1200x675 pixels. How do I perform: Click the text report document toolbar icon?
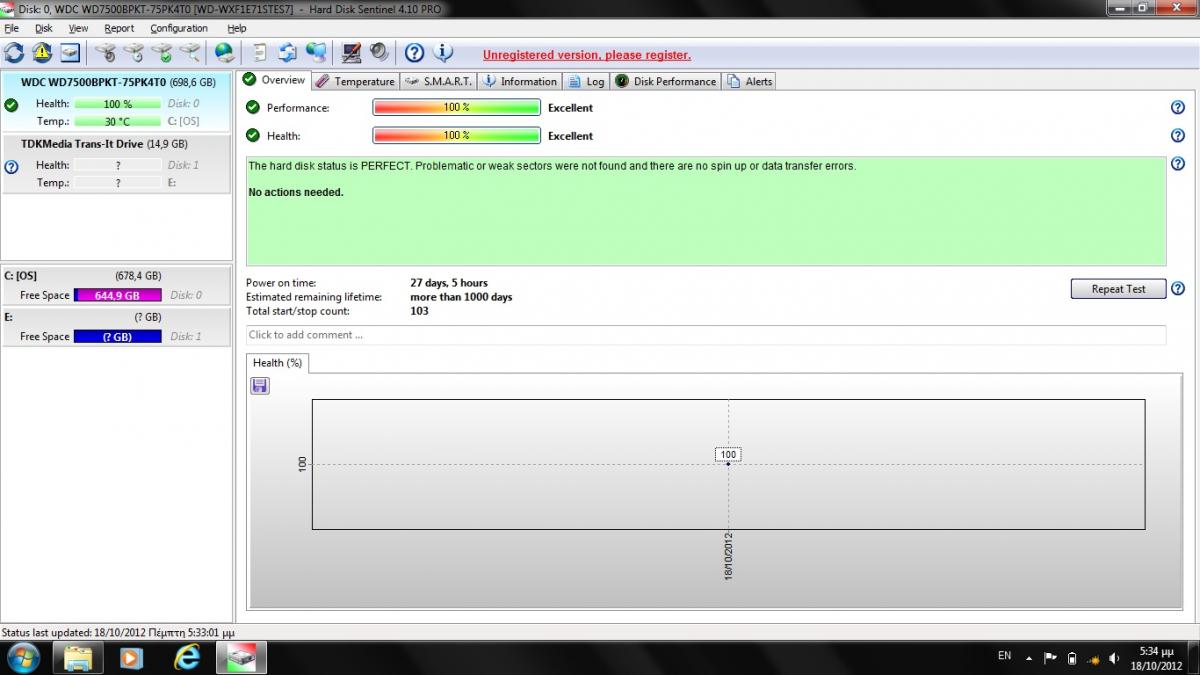(260, 52)
